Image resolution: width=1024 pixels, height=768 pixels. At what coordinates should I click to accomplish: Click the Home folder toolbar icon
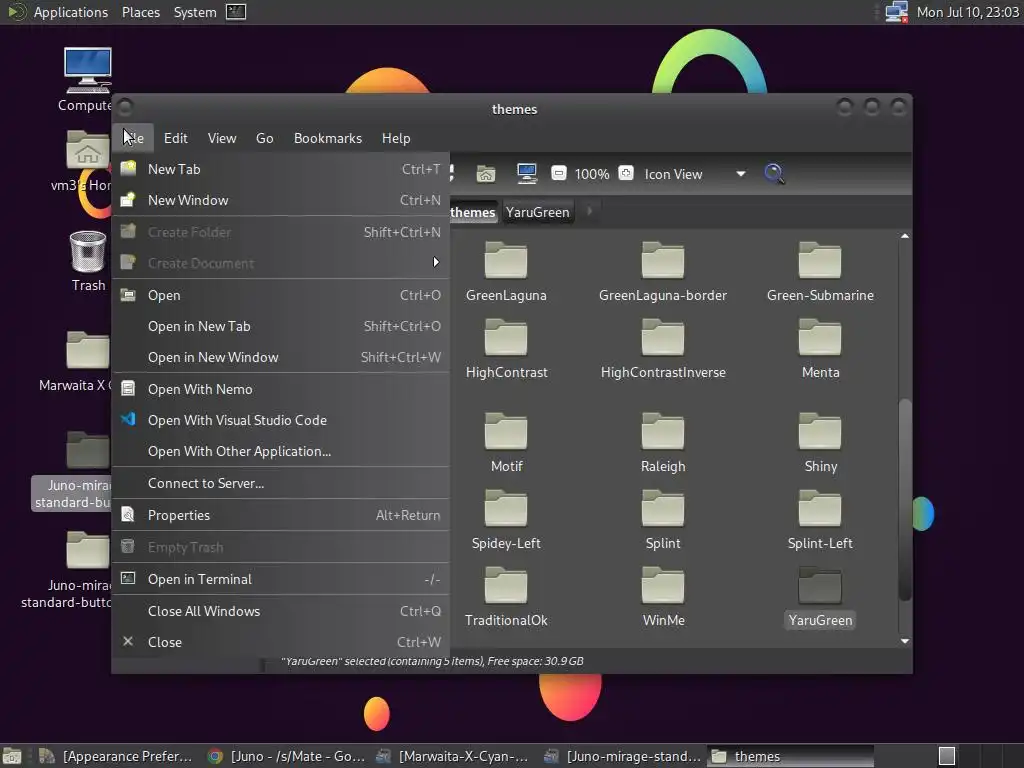[486, 174]
